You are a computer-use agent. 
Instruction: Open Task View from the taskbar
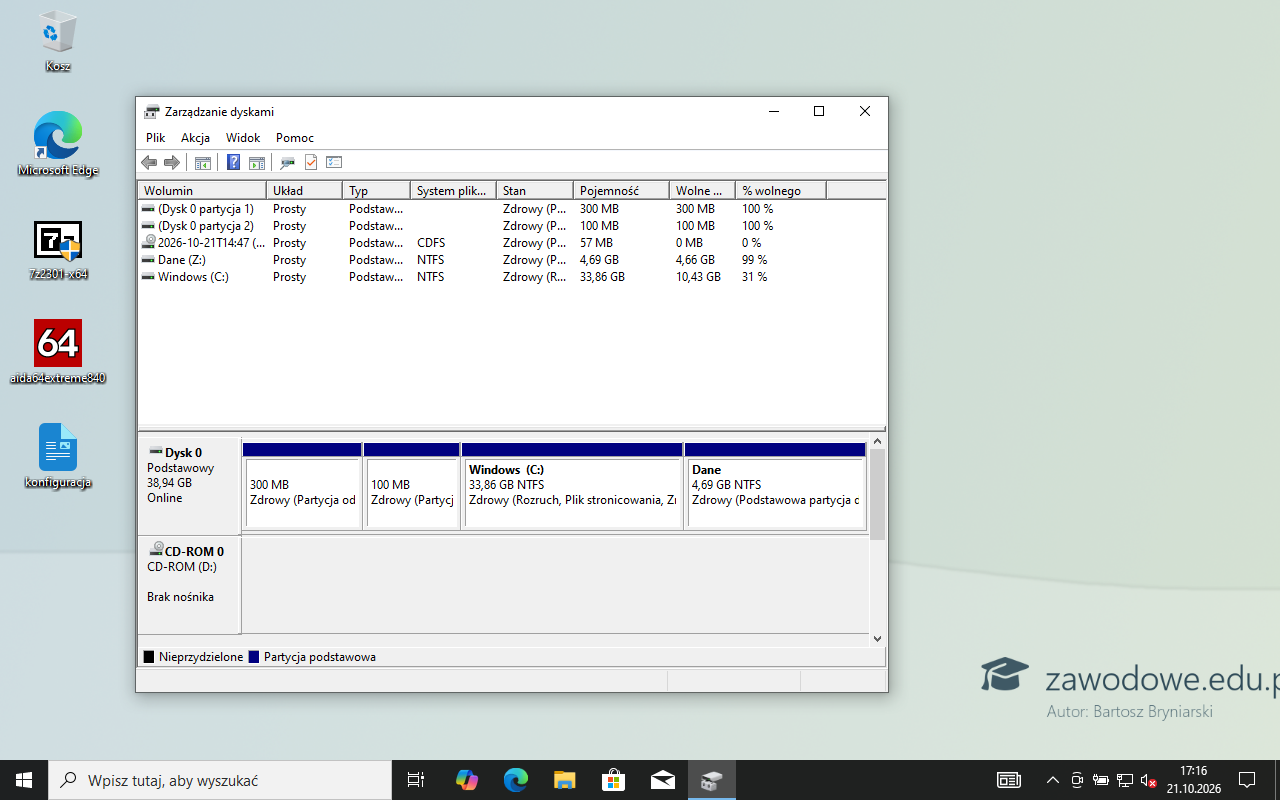click(416, 780)
